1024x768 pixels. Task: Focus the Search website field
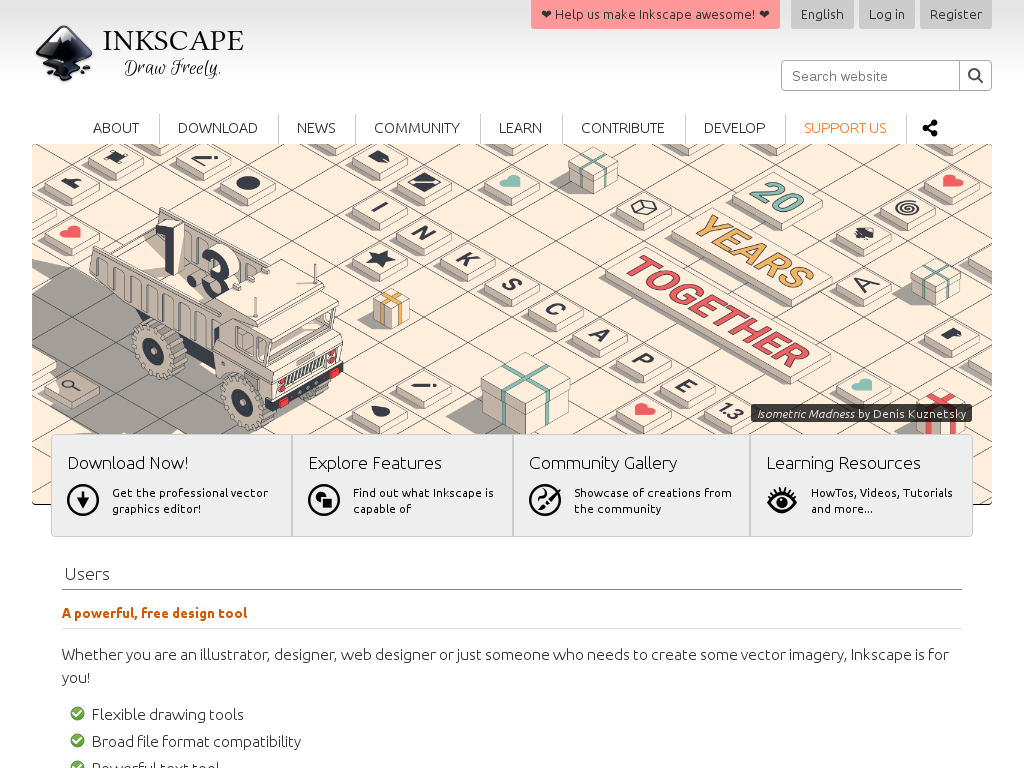point(870,76)
